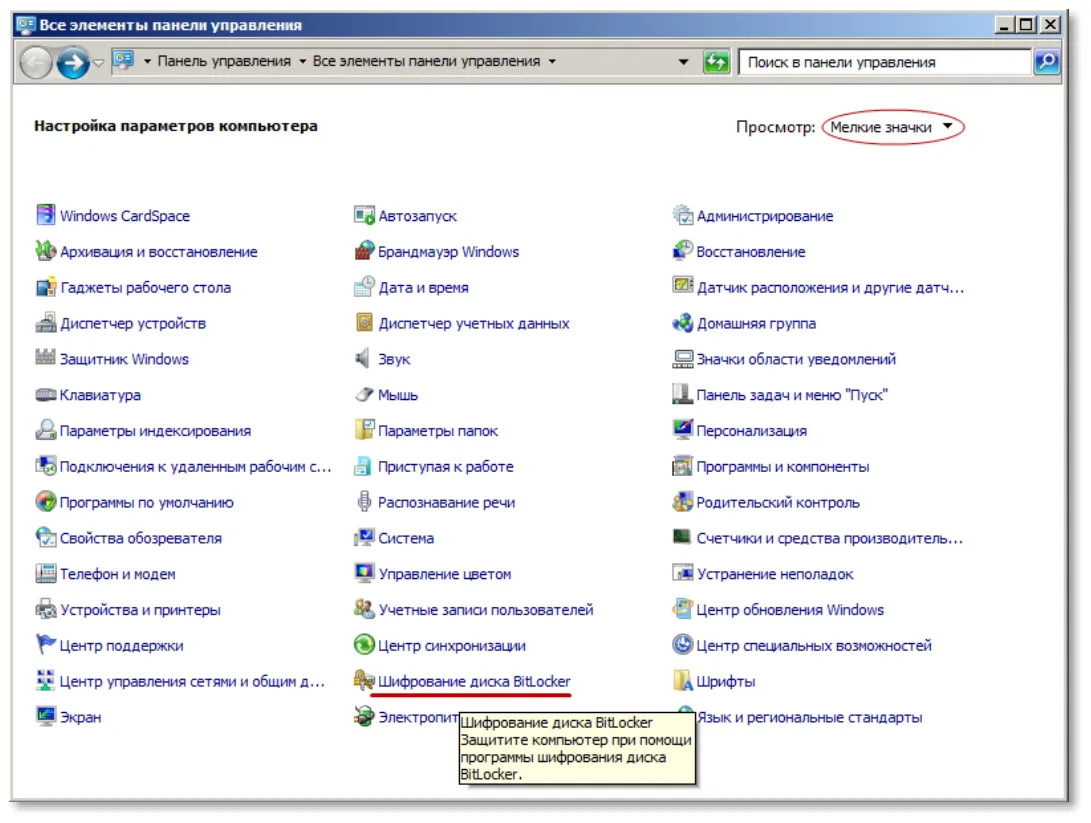
Task: Expand the Панель управления breadcrumb arrow
Action: click(302, 61)
